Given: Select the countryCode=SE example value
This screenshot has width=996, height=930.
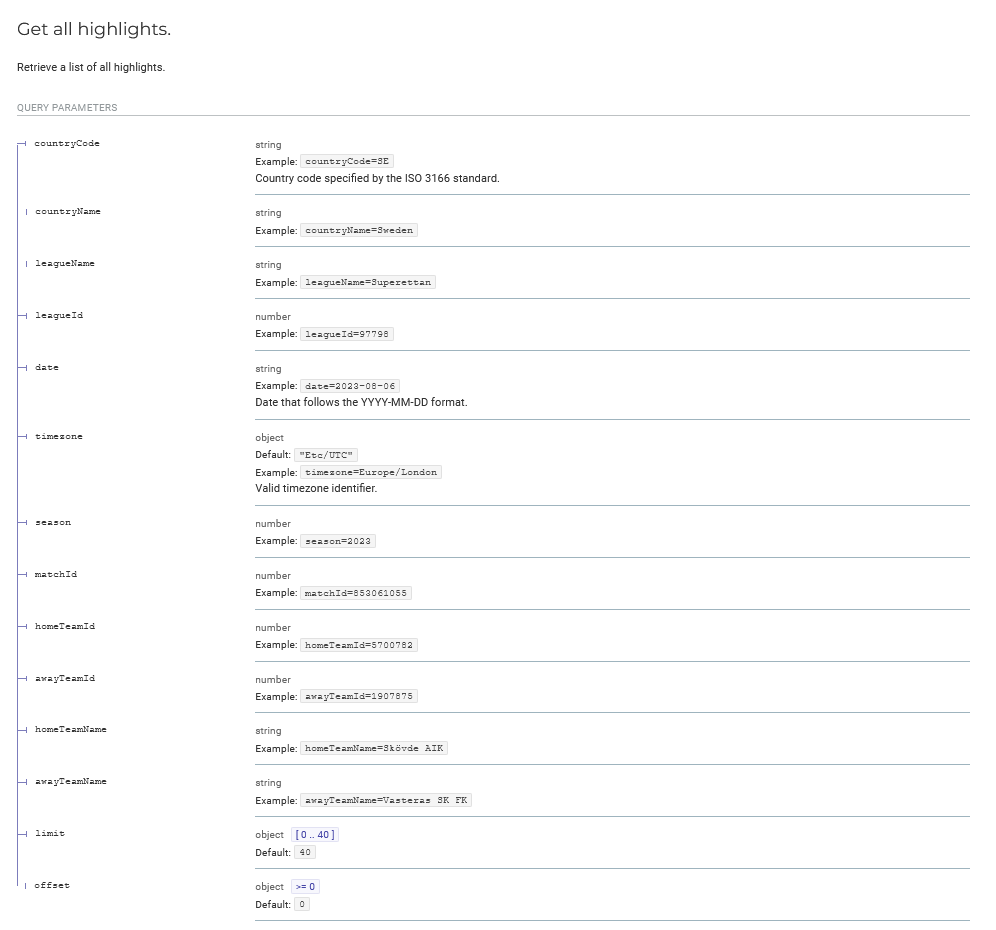Looking at the screenshot, I should (347, 161).
